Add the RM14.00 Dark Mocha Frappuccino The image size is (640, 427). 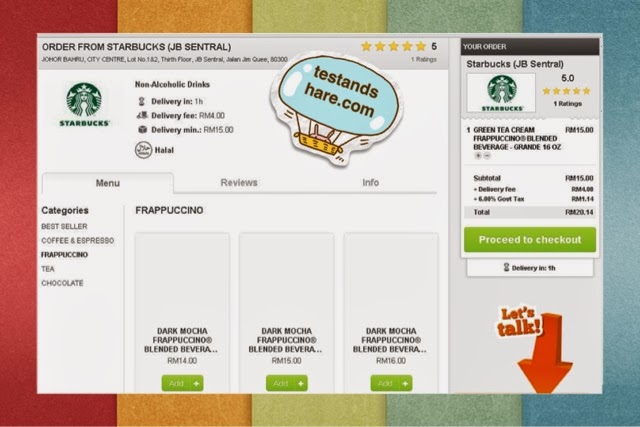pos(182,383)
